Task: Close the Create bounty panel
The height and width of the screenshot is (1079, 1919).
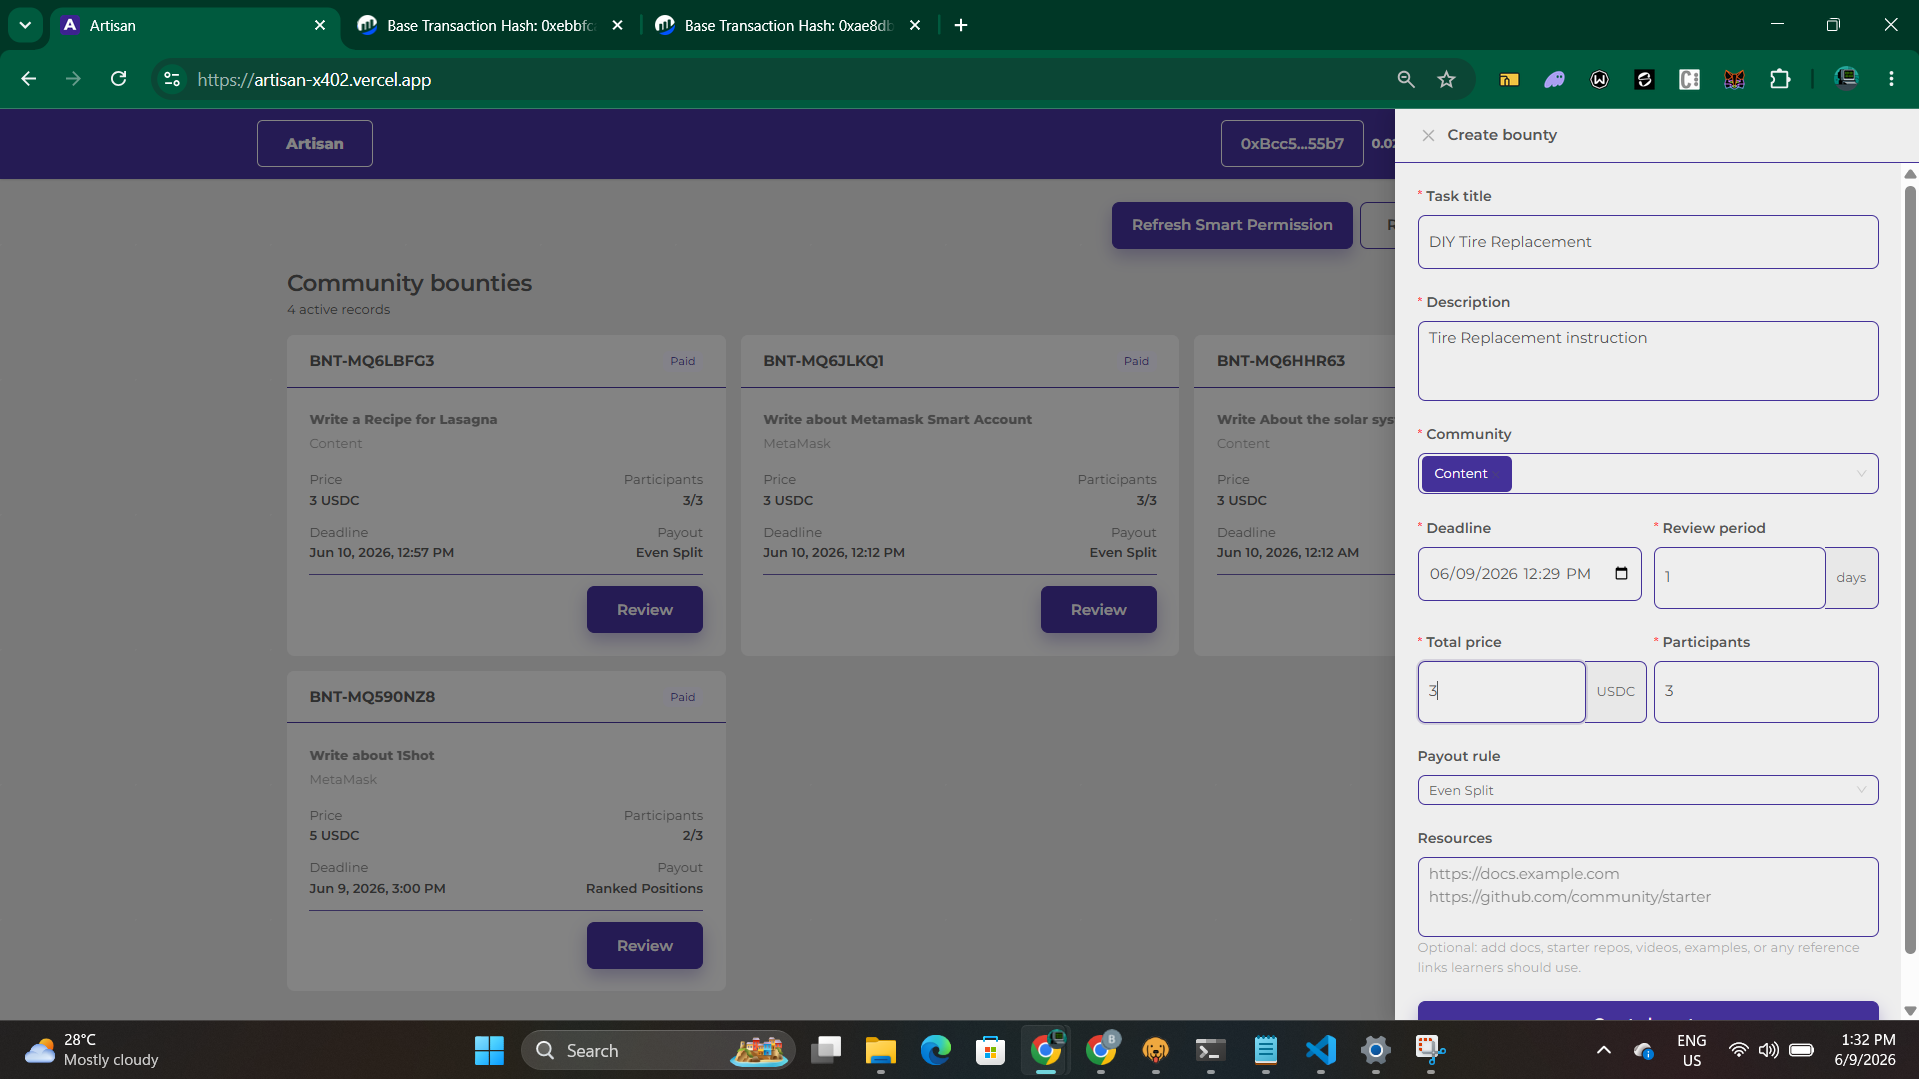Action: 1428,135
